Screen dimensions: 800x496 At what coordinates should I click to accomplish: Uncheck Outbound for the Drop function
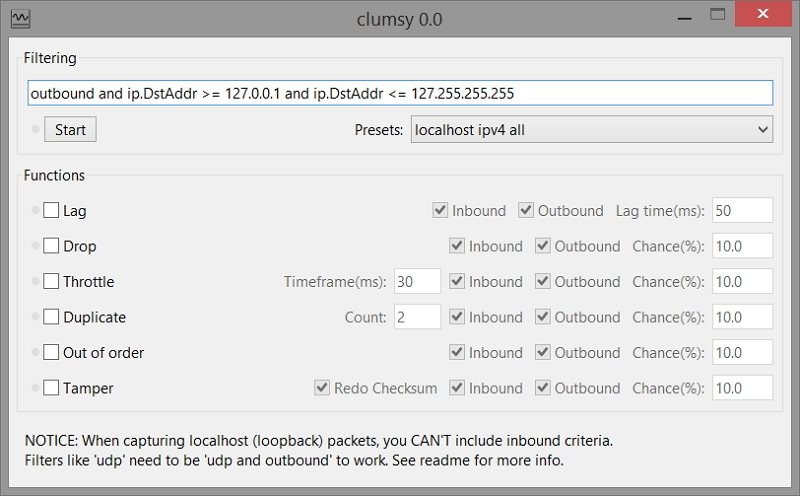click(x=543, y=246)
